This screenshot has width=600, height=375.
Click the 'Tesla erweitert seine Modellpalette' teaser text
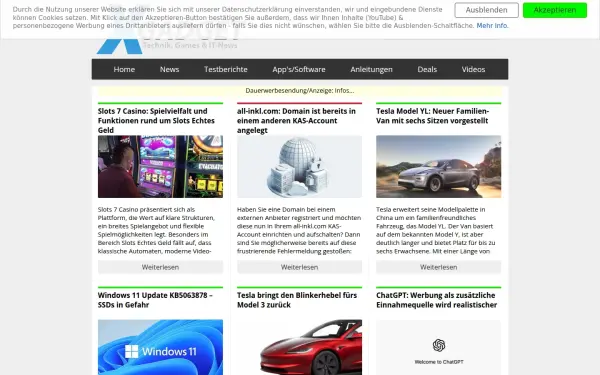(436, 230)
